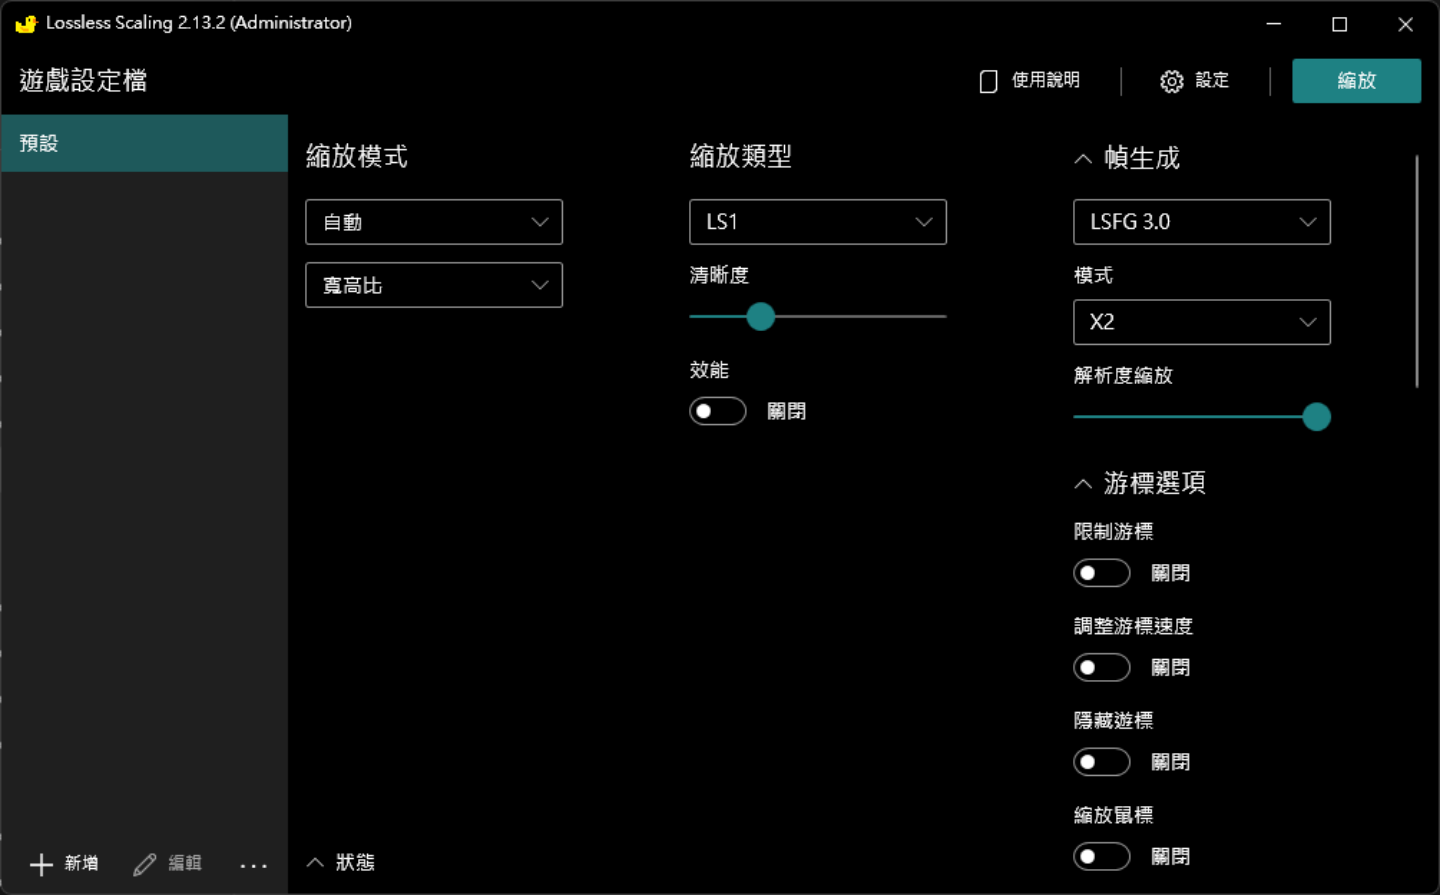1440x895 pixels.
Task: Open the three-dots more options menu
Action: tap(254, 865)
